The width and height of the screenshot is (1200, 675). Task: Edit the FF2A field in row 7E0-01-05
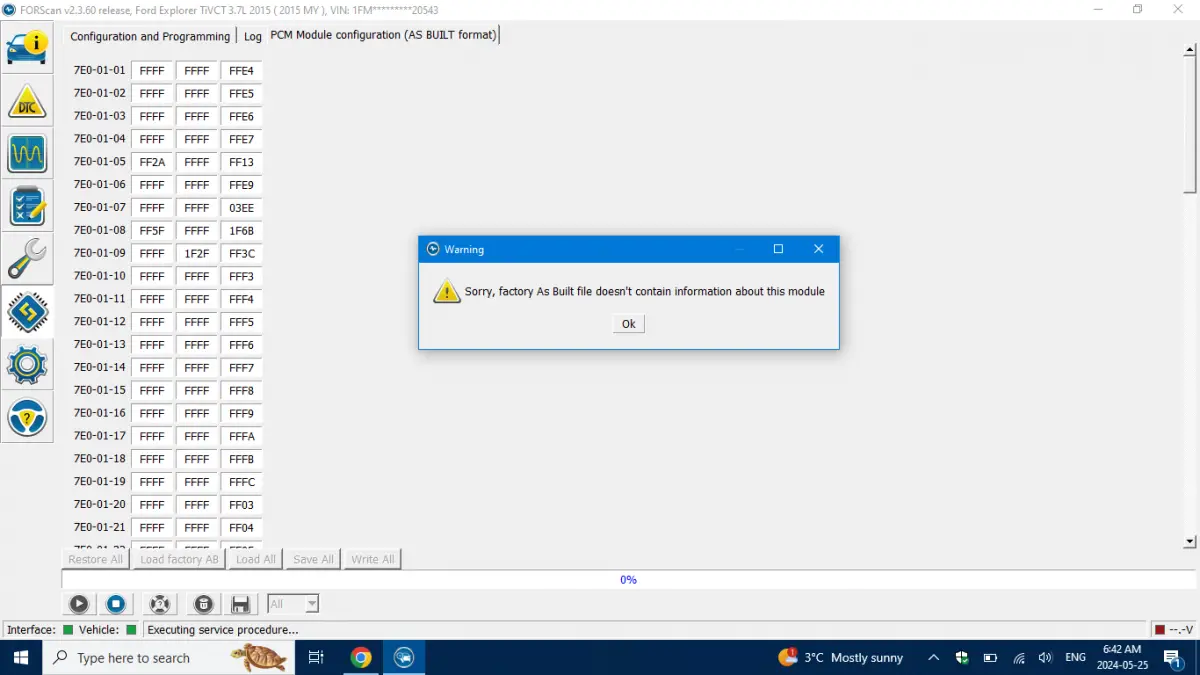(152, 162)
